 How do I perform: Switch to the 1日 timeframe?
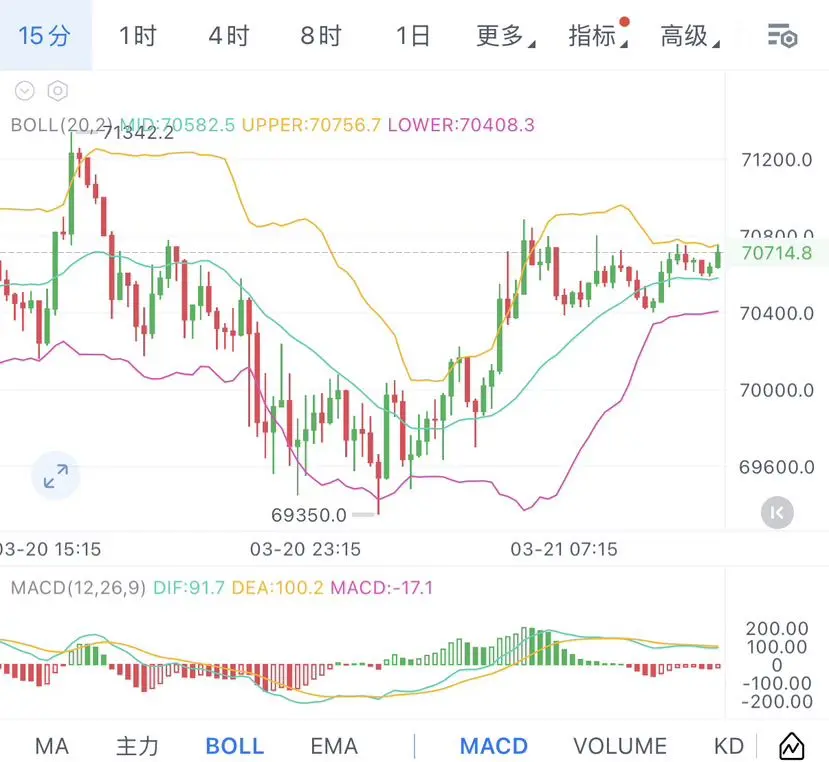point(413,36)
